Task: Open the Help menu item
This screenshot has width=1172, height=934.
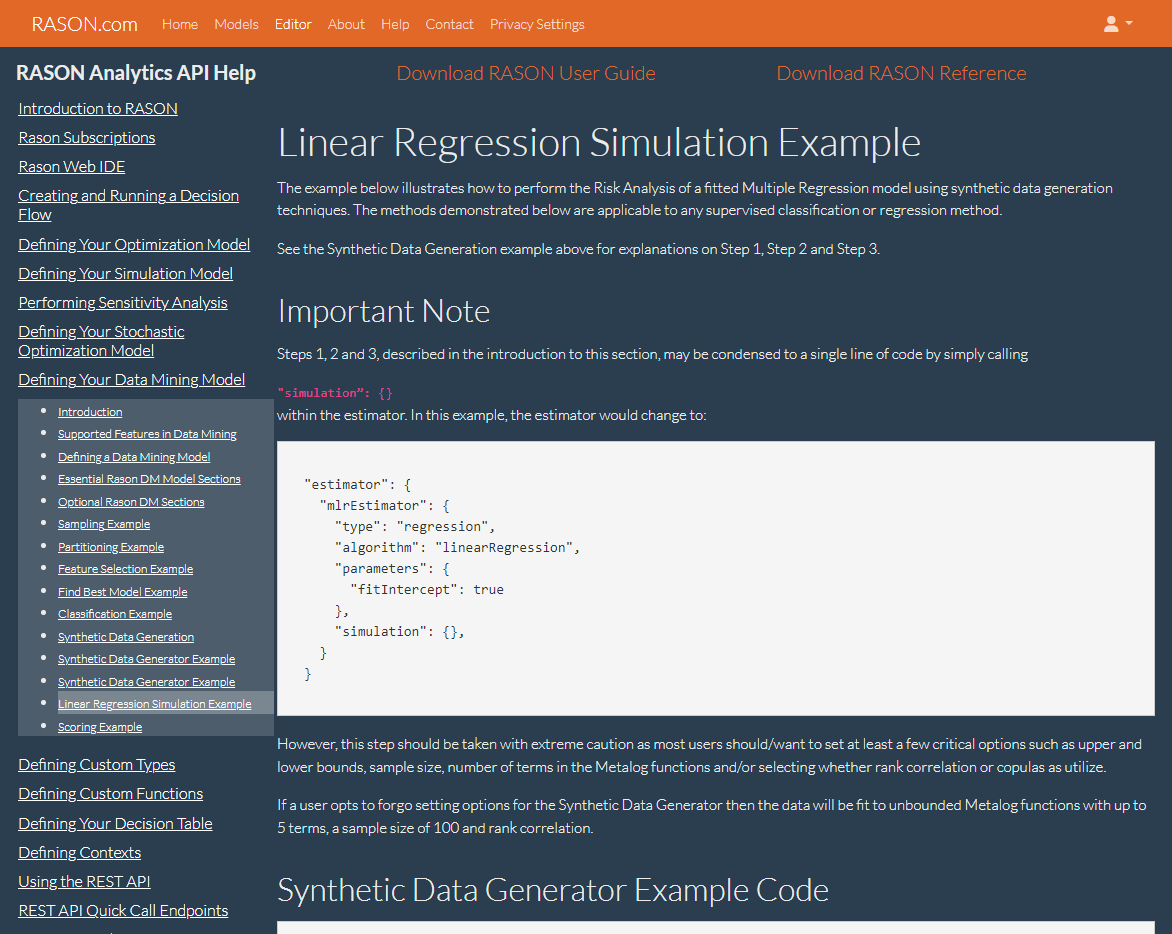Action: (x=395, y=24)
